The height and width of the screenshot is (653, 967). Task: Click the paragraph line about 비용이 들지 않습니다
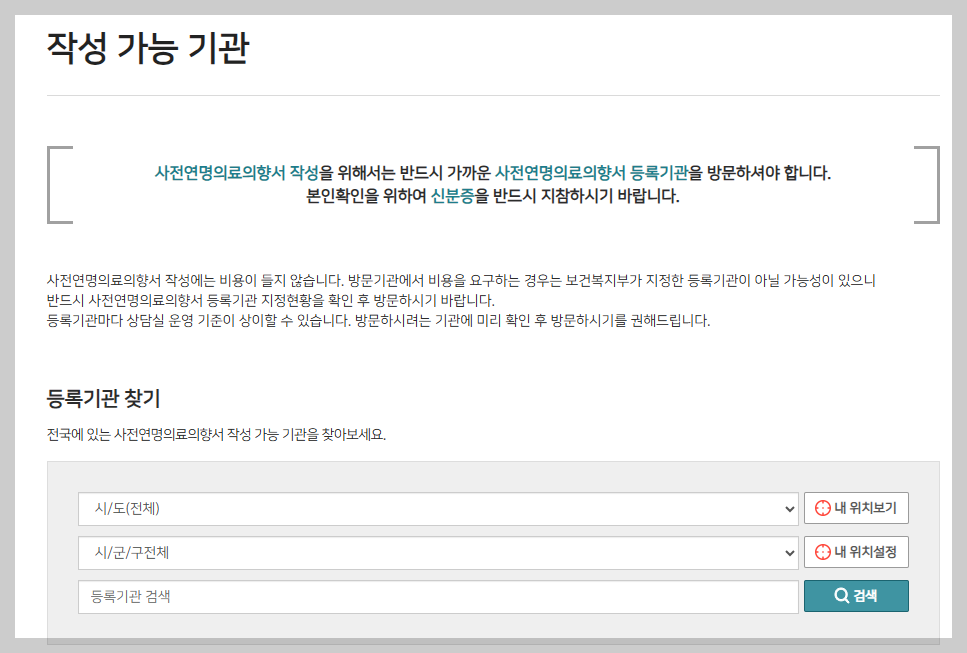click(461, 281)
